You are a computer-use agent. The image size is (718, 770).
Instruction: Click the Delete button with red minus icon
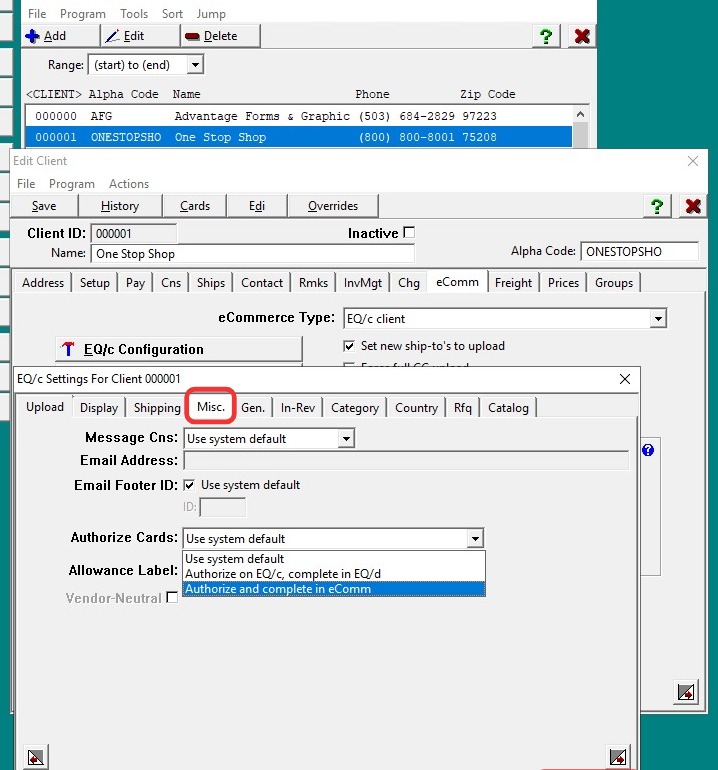coord(221,36)
